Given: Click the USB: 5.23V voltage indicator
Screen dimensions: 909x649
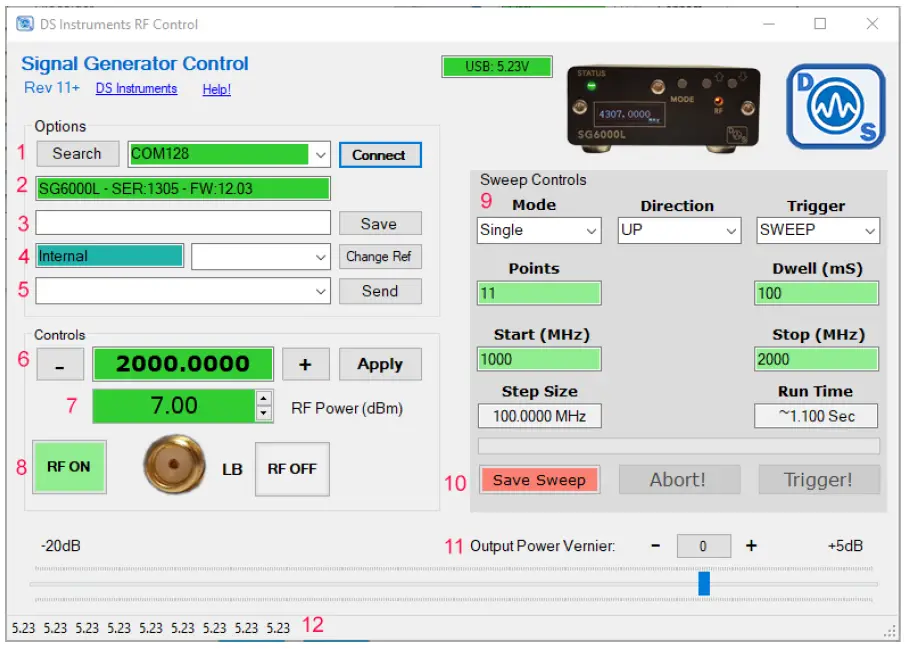Looking at the screenshot, I should (497, 67).
